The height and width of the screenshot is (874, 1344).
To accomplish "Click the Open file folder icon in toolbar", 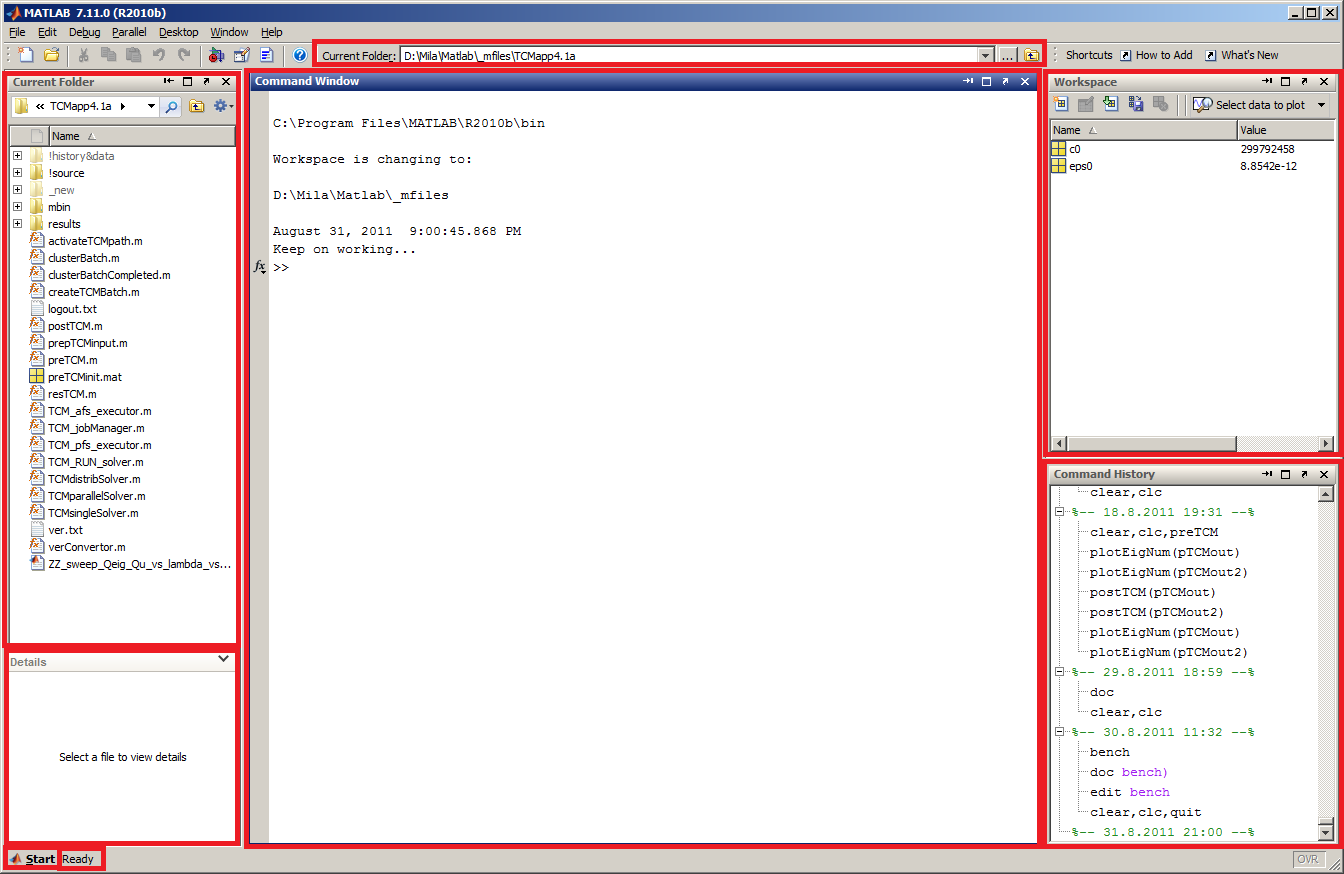I will tap(51, 55).
